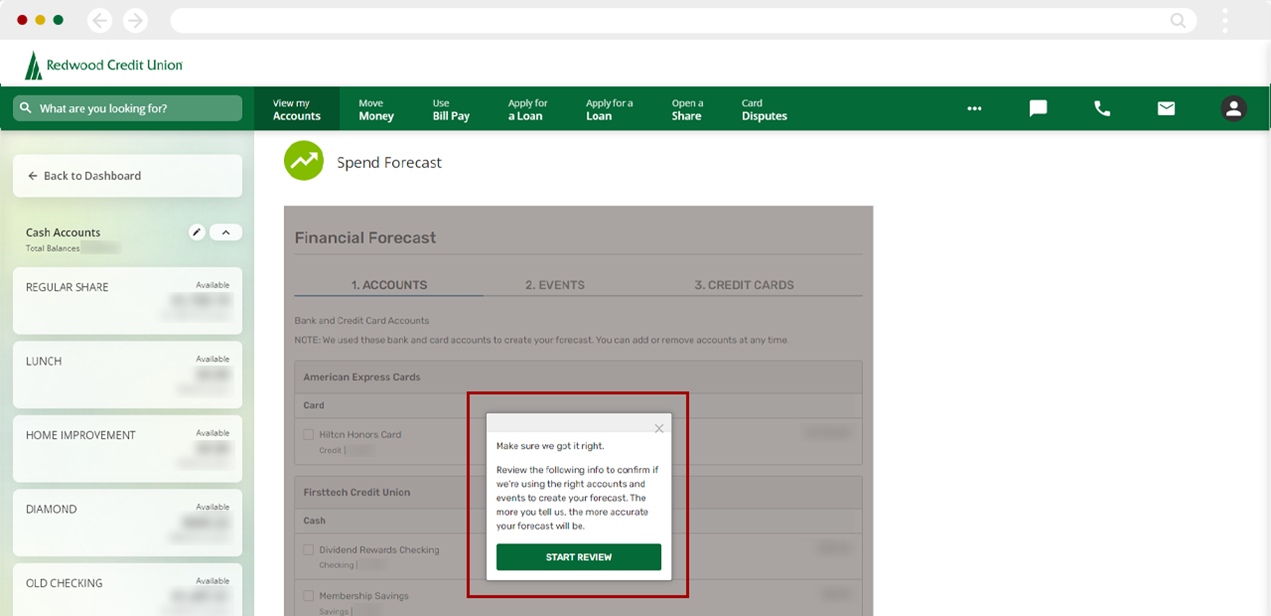Select the REGULAR SHARE account card
The width and height of the screenshot is (1271, 616).
point(127,300)
